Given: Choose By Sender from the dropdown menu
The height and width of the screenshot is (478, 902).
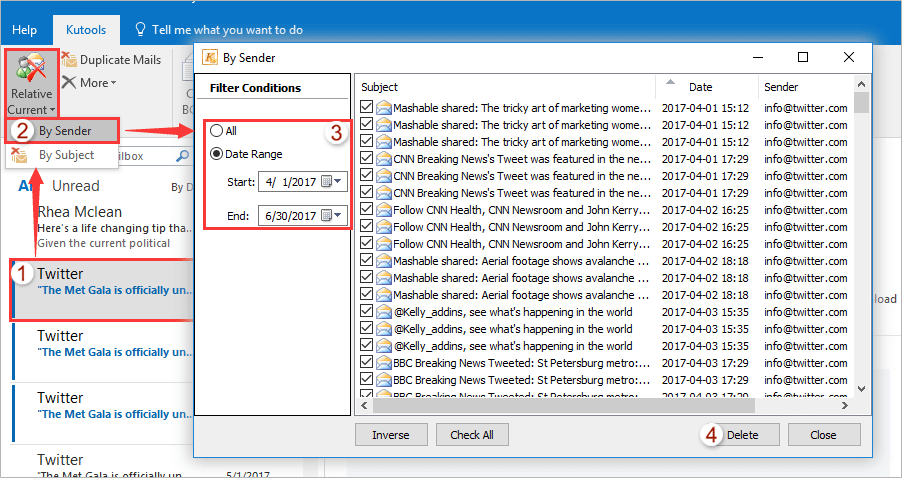Looking at the screenshot, I should pyautogui.click(x=67, y=129).
